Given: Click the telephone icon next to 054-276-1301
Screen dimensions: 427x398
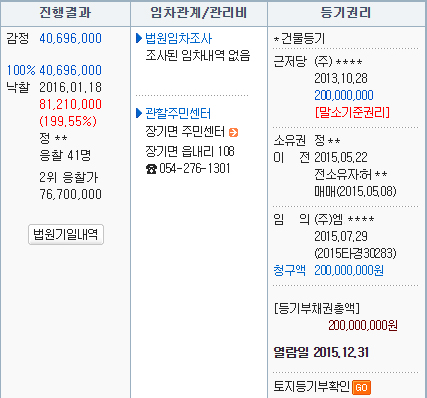Looking at the screenshot, I should tap(151, 169).
